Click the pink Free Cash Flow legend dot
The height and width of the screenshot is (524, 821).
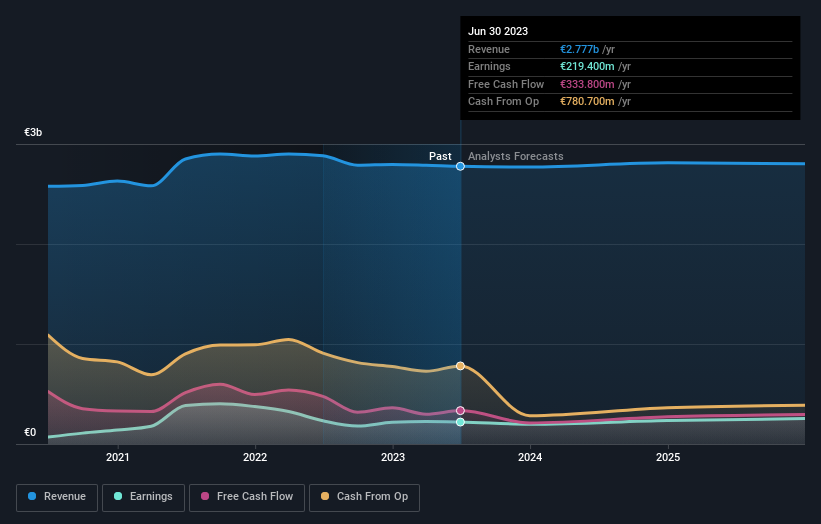coord(205,496)
